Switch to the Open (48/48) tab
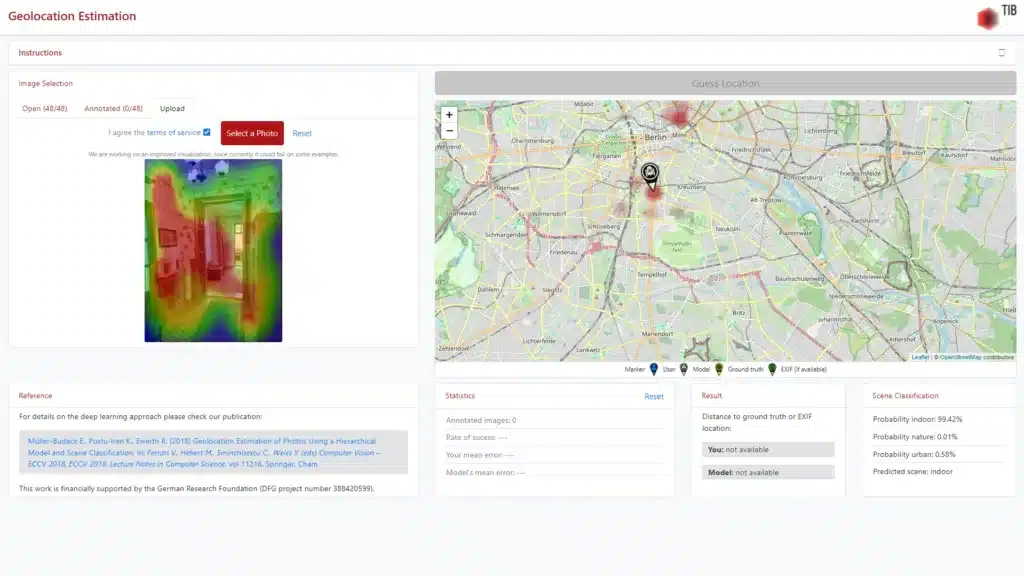Screen dimensions: 1024x576 click(44, 108)
